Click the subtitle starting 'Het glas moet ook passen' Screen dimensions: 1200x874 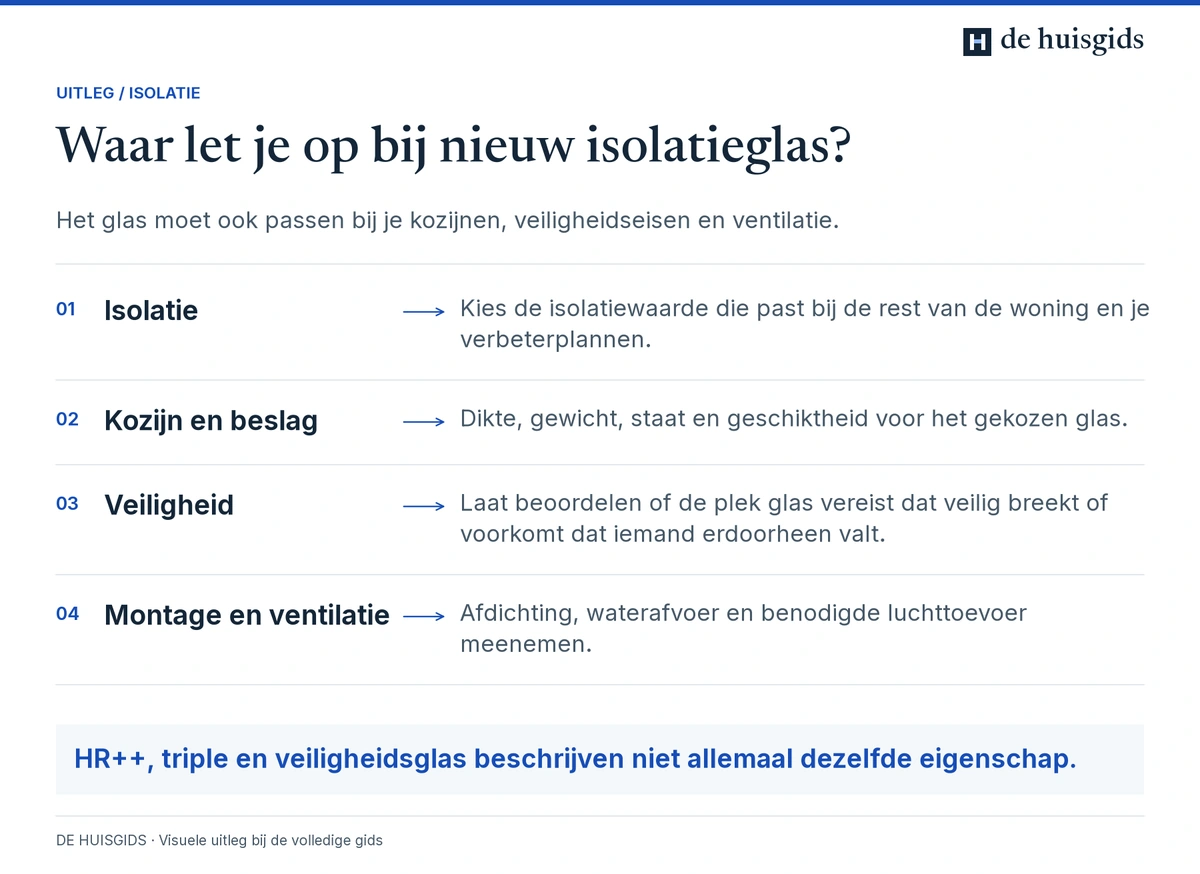pyautogui.click(x=447, y=220)
